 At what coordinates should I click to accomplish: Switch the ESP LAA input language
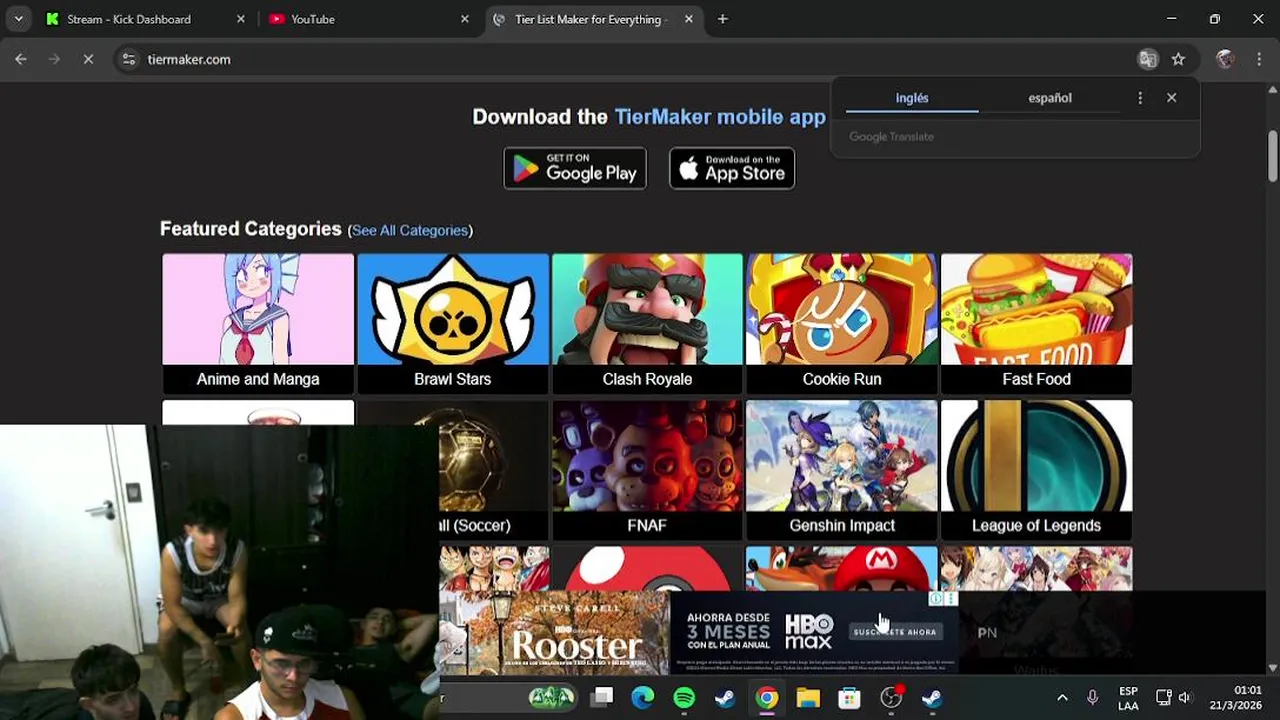click(1128, 698)
